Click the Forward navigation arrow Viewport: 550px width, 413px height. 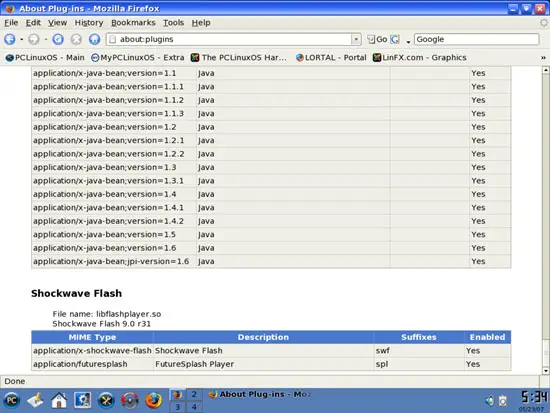[34, 39]
